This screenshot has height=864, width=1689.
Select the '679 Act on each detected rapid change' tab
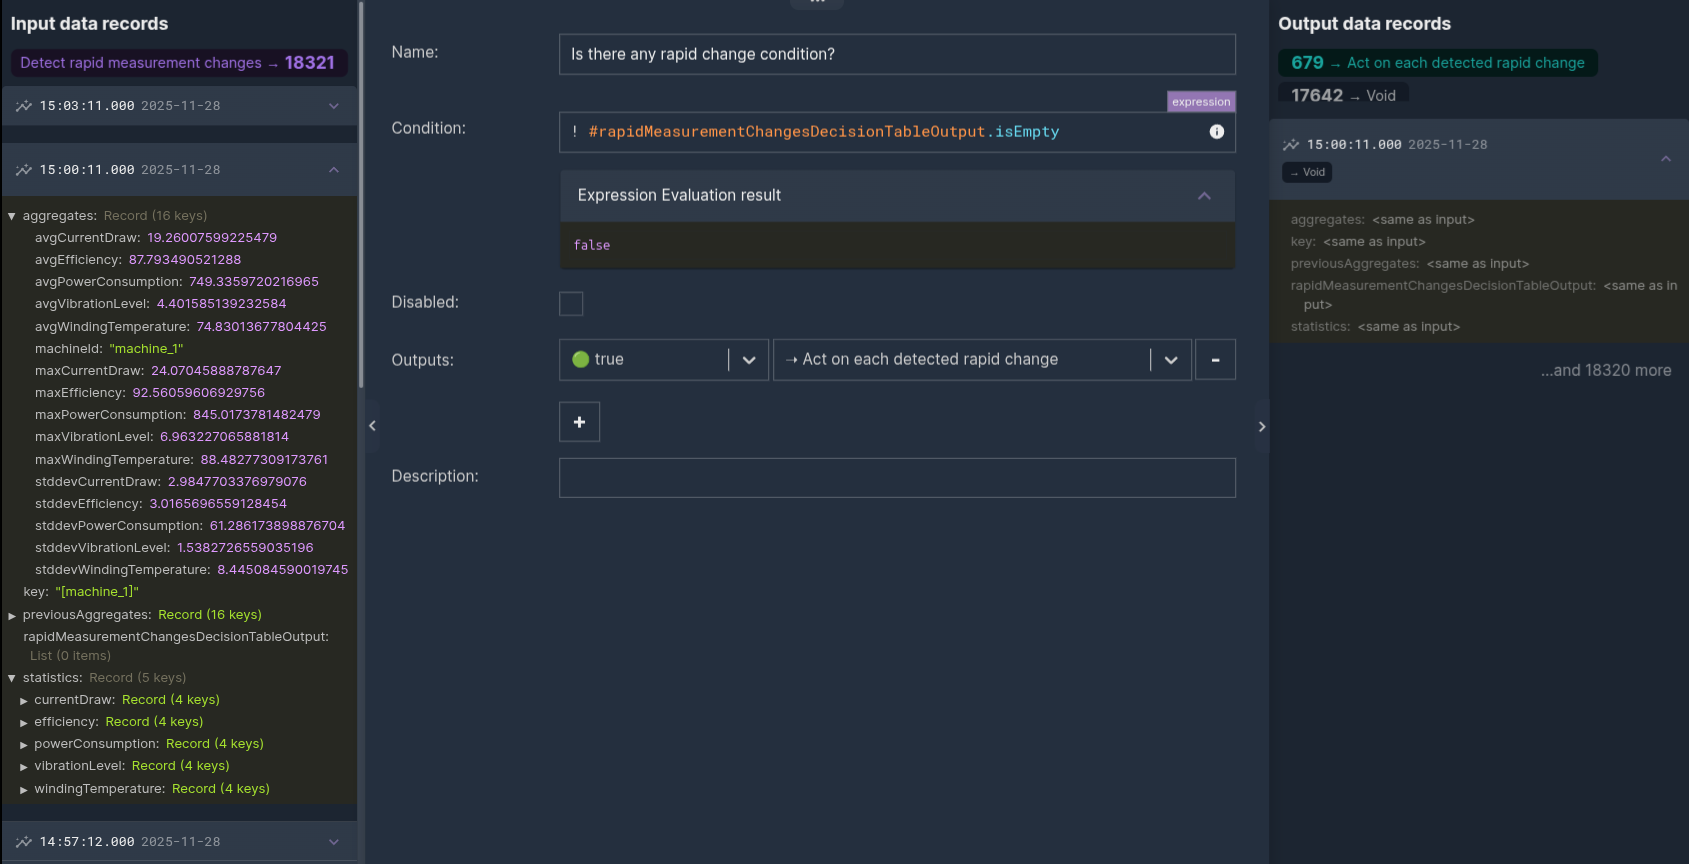coord(1437,63)
